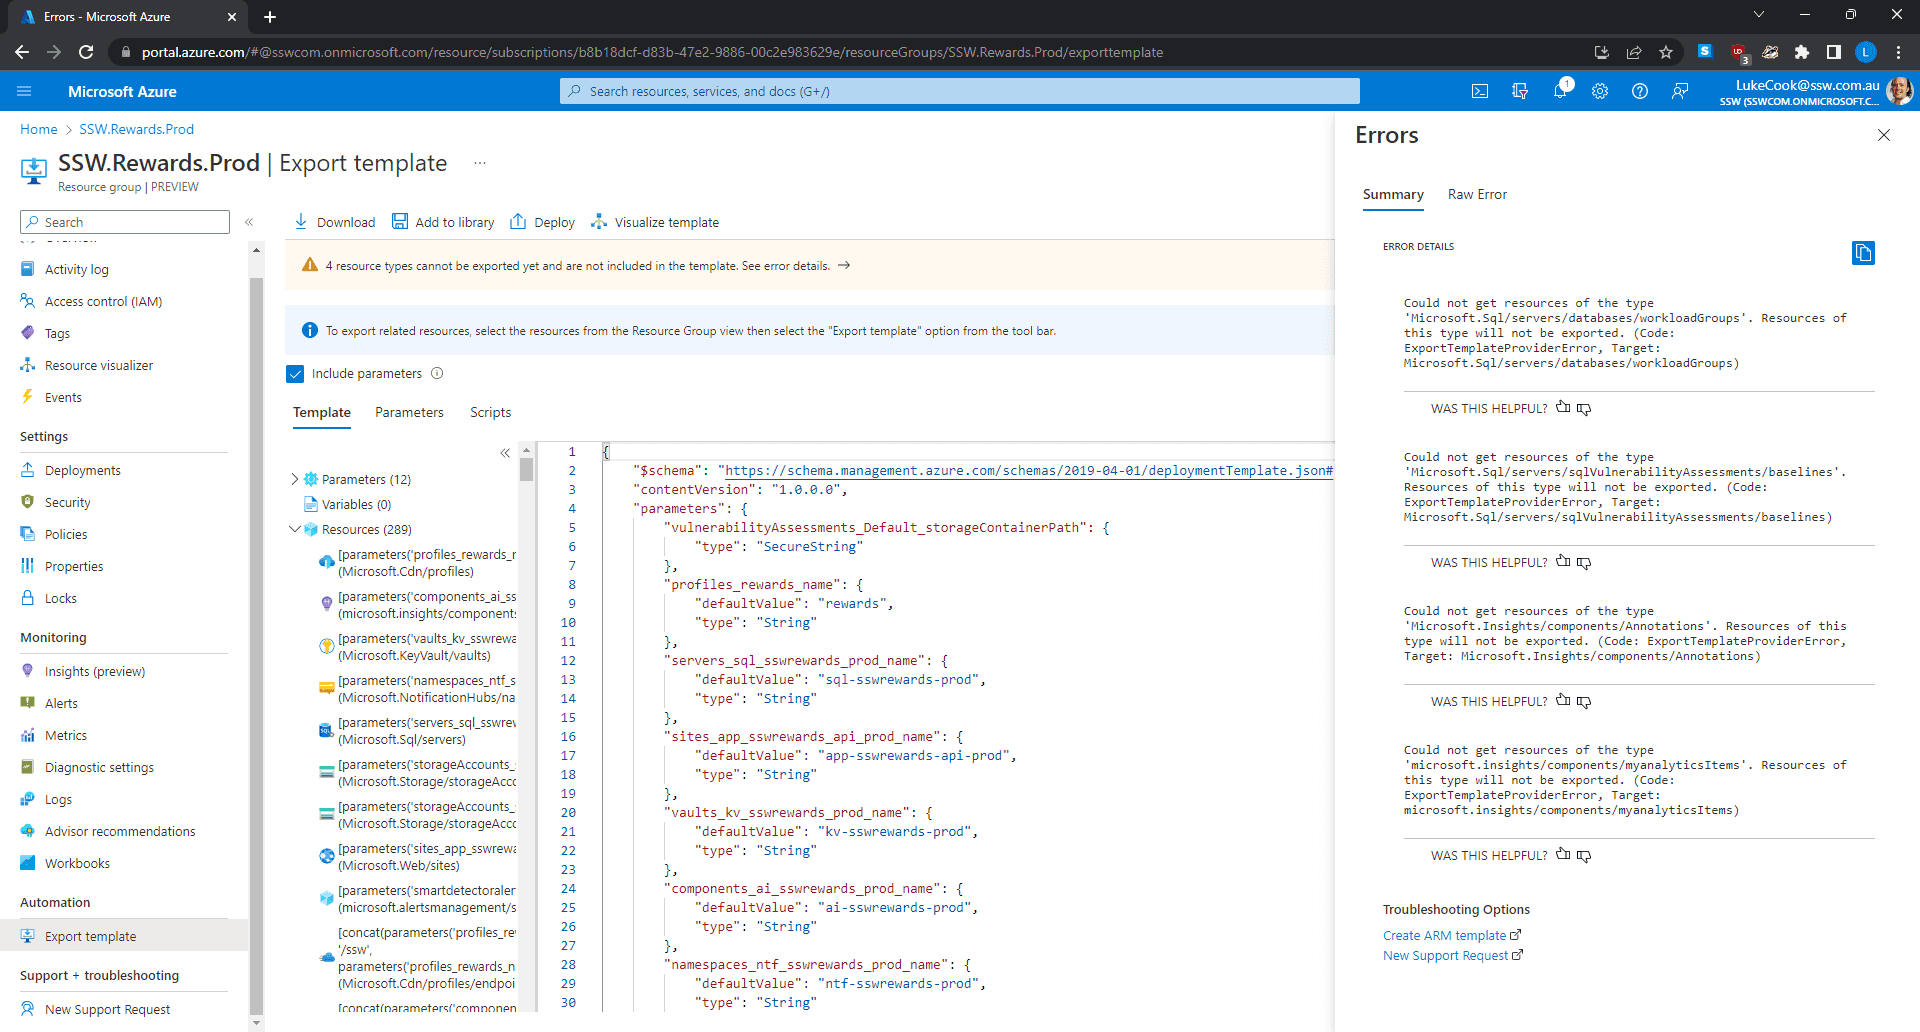Open the portal hamburger menu
This screenshot has width=1920, height=1032.
coord(24,91)
